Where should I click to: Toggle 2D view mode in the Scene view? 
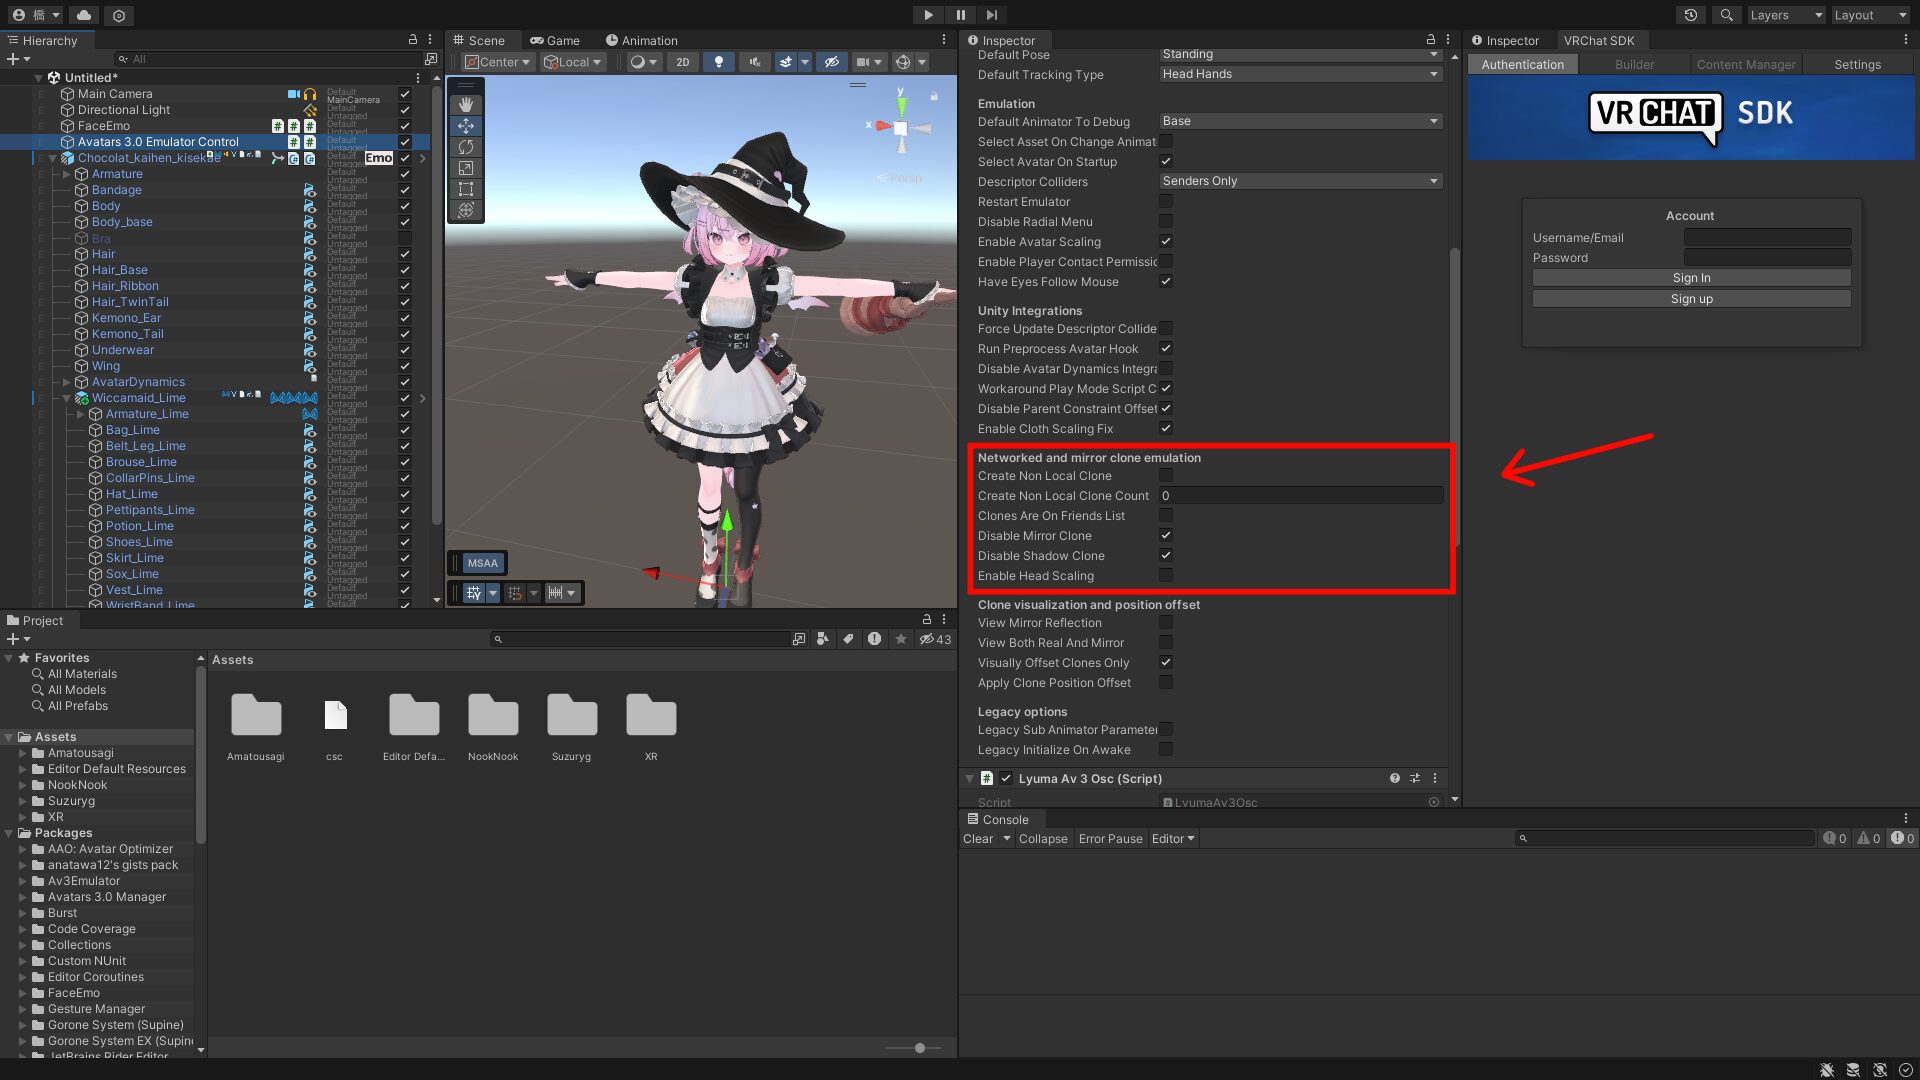[x=683, y=62]
